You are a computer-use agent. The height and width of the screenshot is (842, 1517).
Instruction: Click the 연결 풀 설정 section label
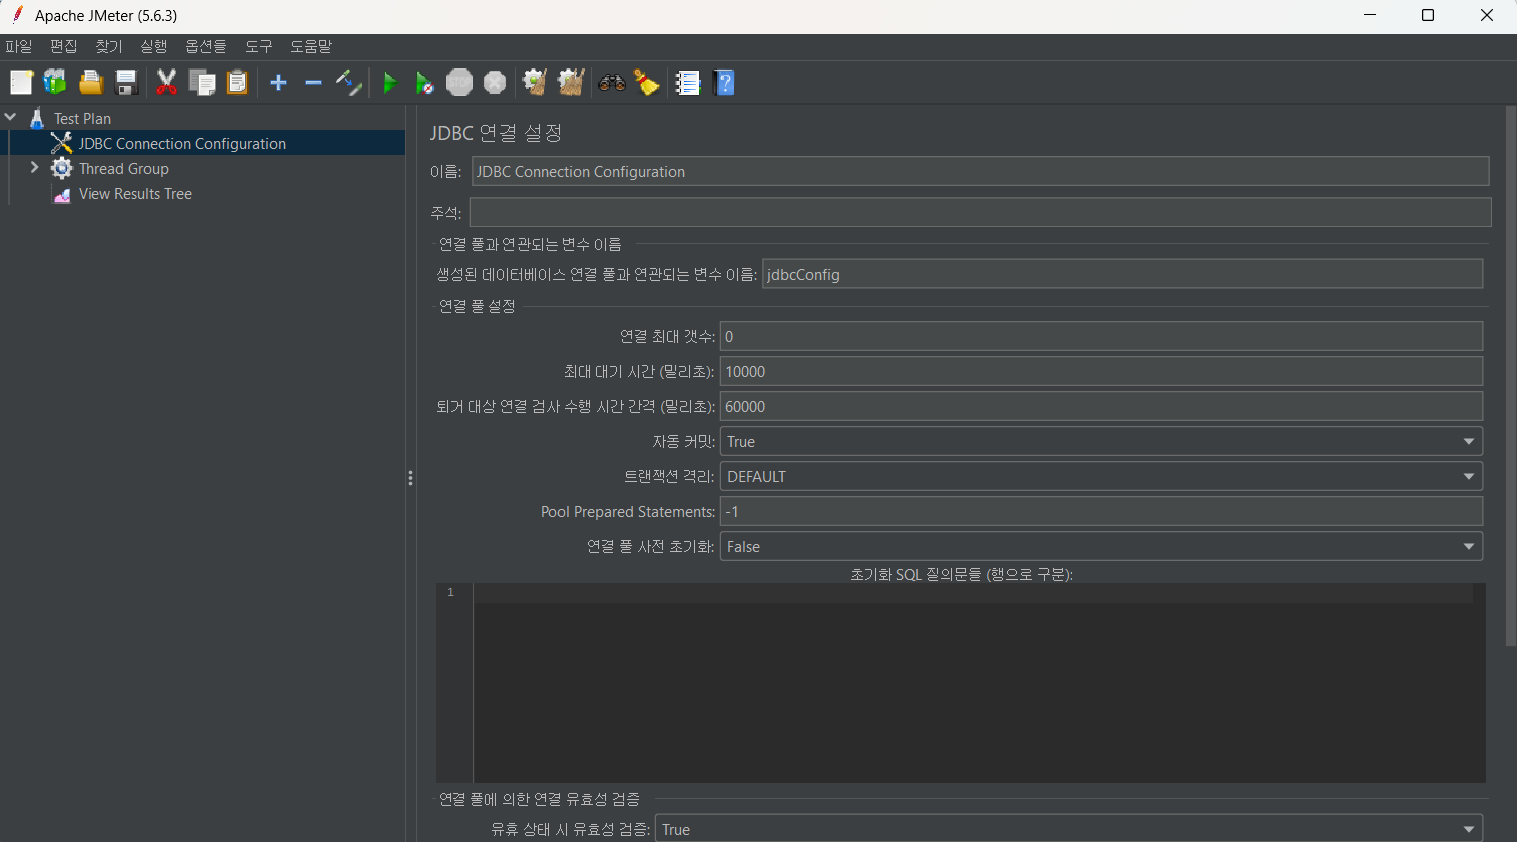[477, 306]
